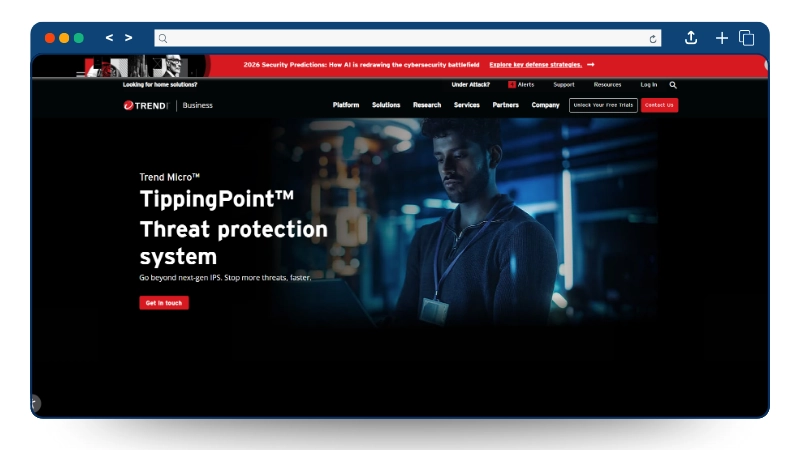Open the Research menu
This screenshot has width=800, height=450.
(x=427, y=105)
